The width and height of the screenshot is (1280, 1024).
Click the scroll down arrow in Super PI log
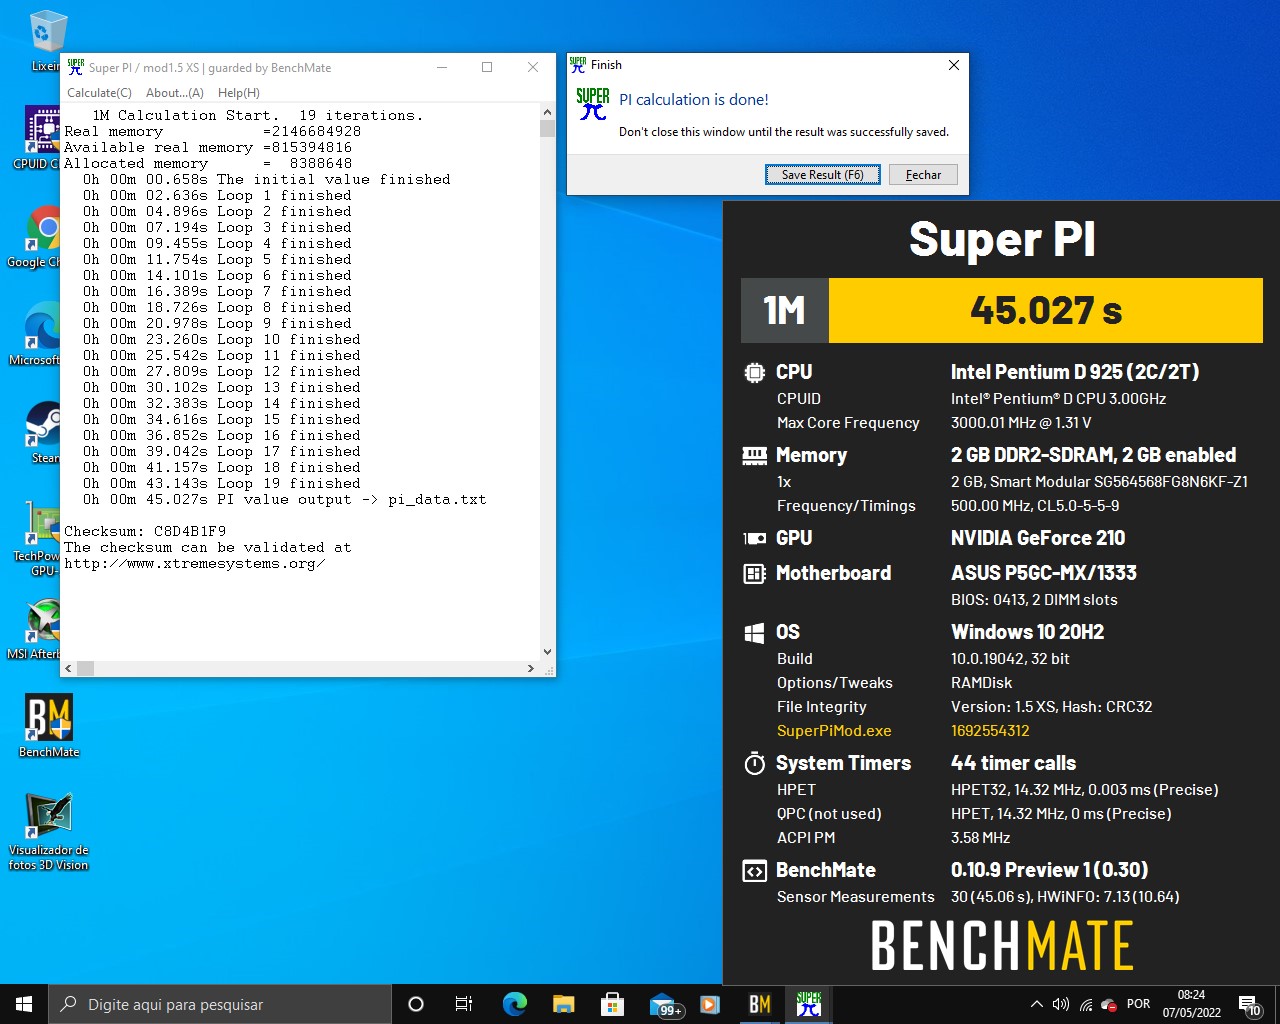click(547, 652)
